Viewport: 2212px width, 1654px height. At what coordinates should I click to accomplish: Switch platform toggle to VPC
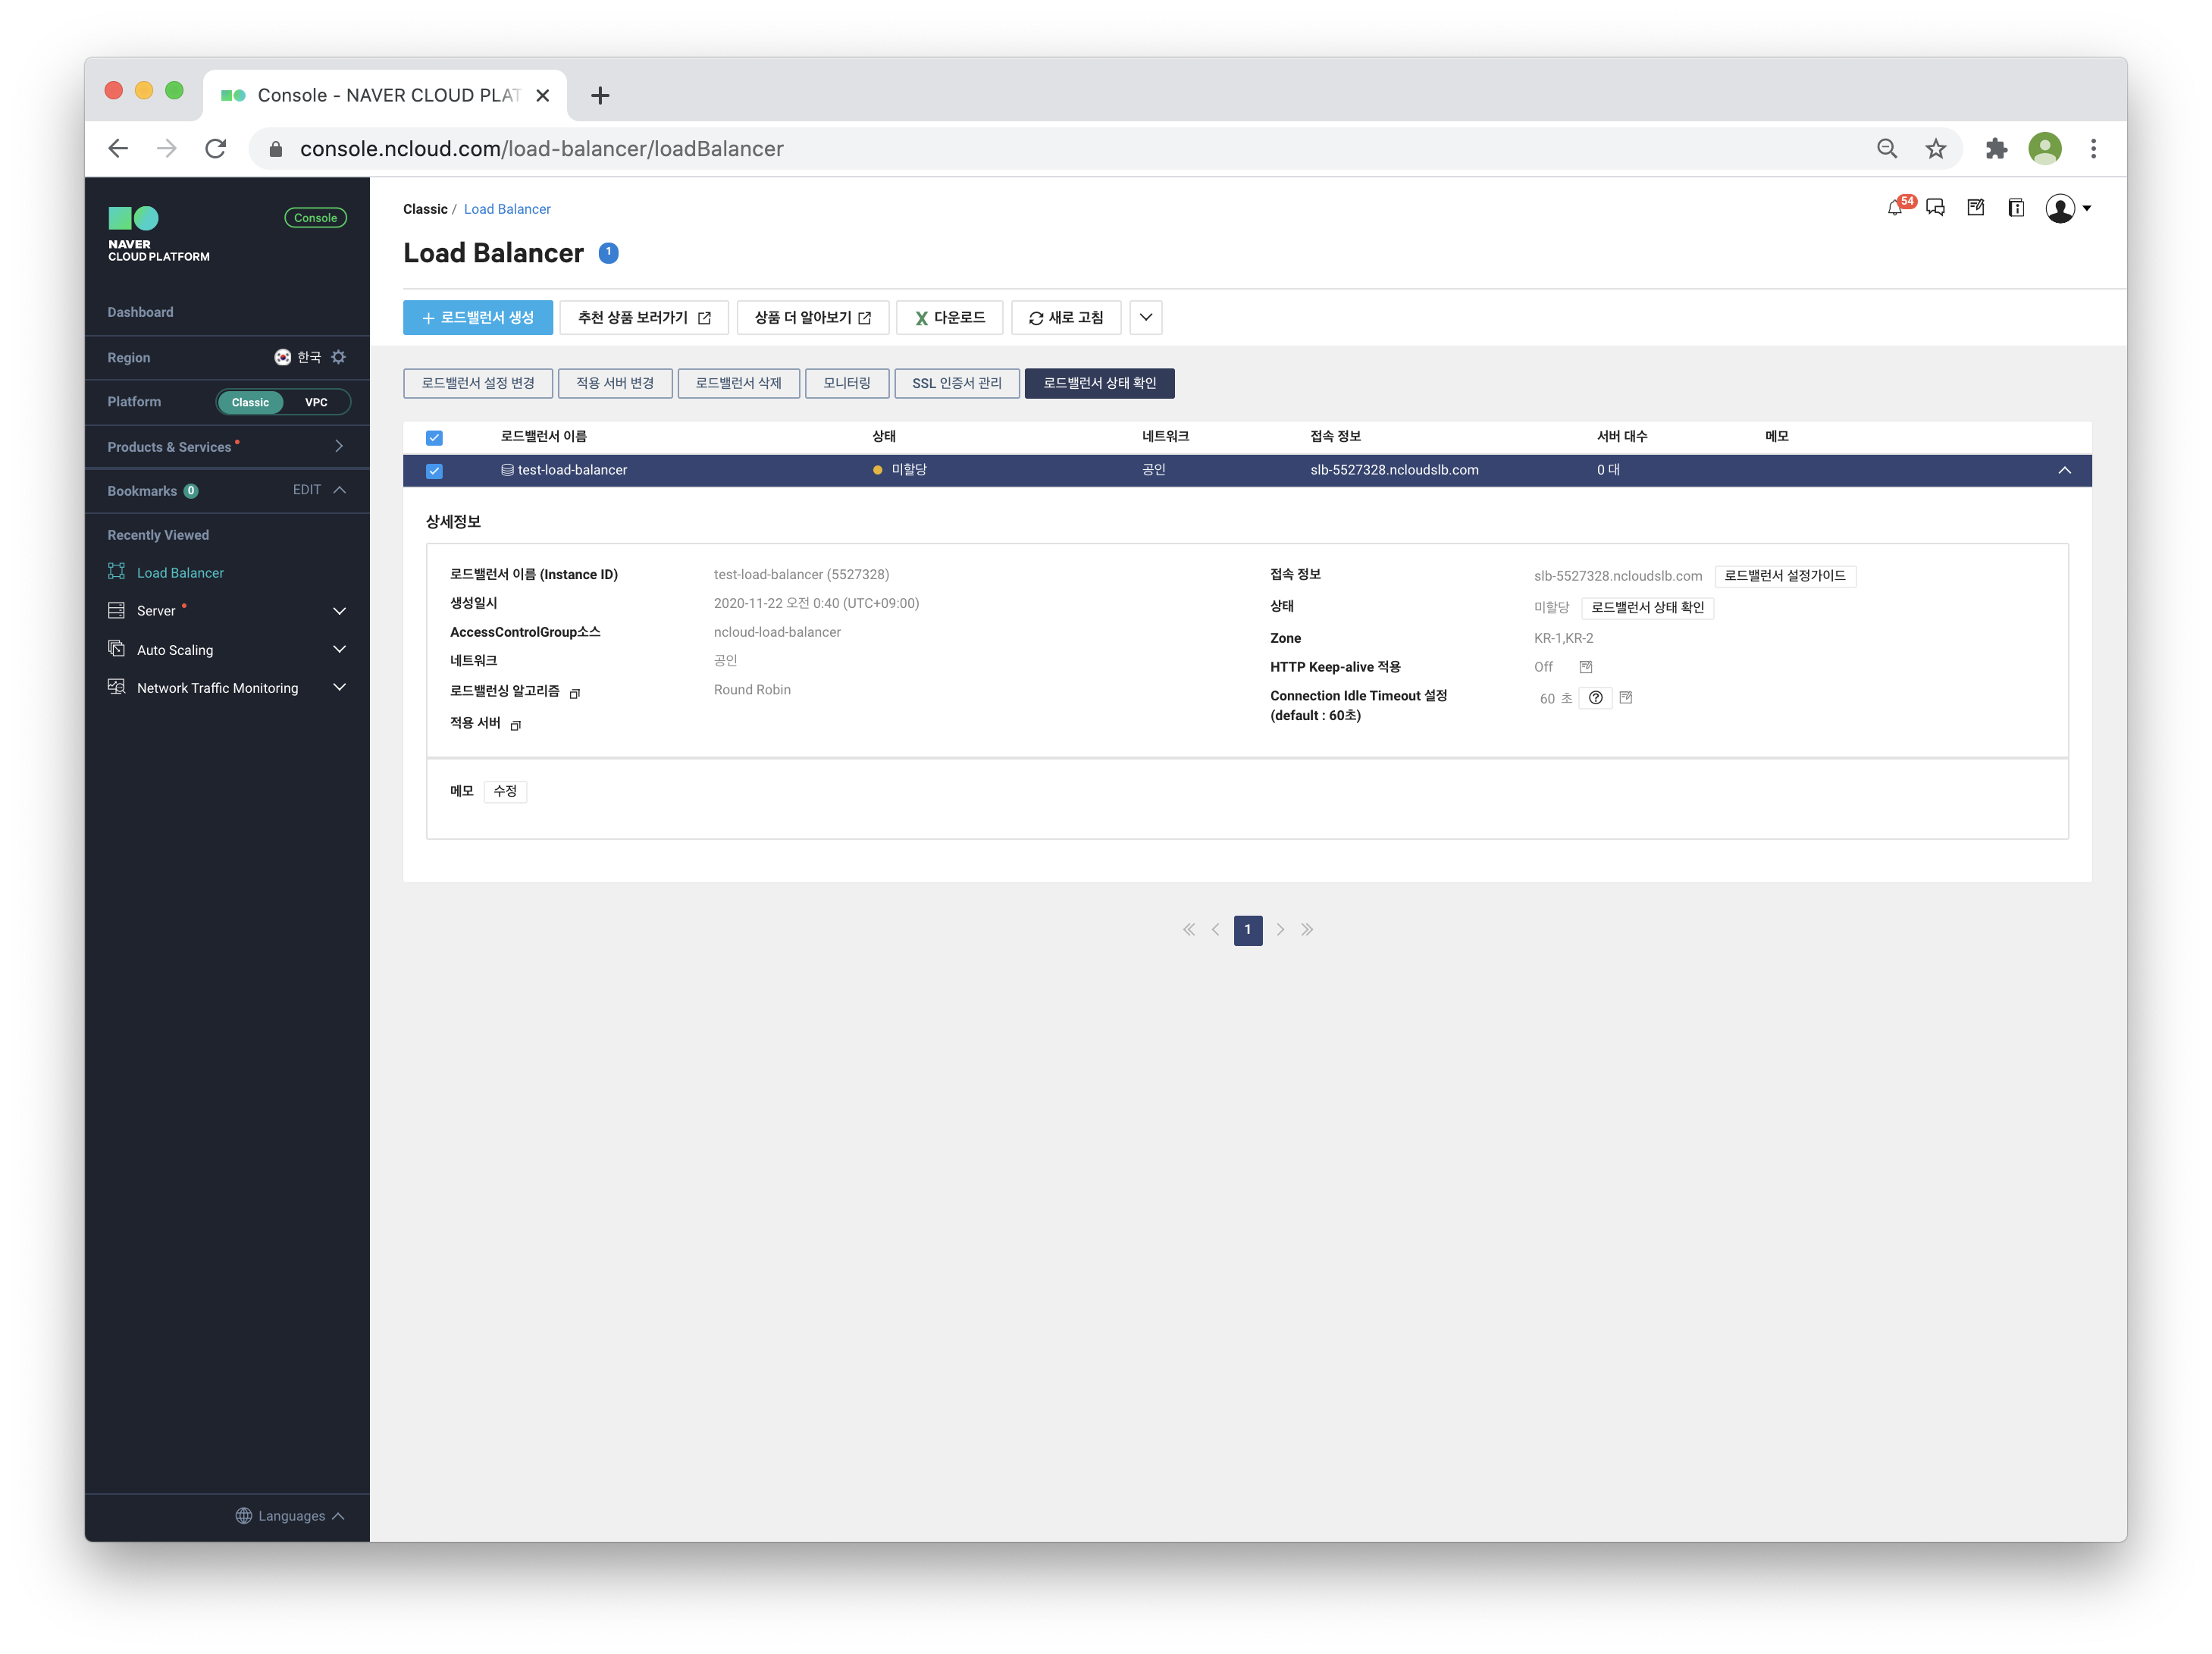[316, 402]
